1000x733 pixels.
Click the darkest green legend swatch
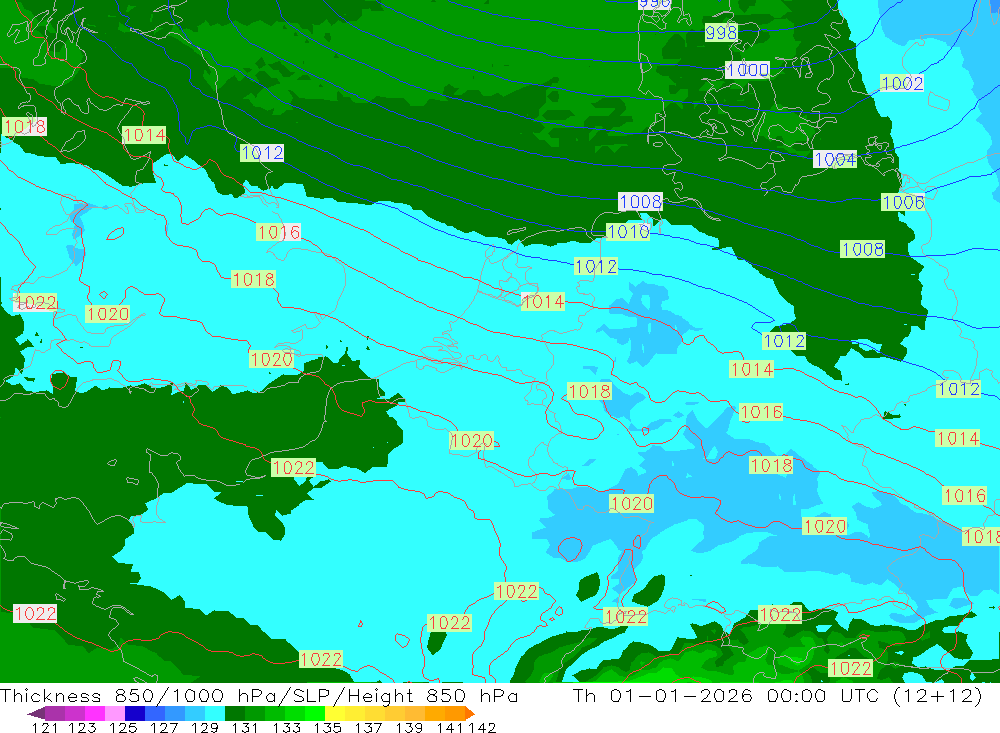pos(235,713)
